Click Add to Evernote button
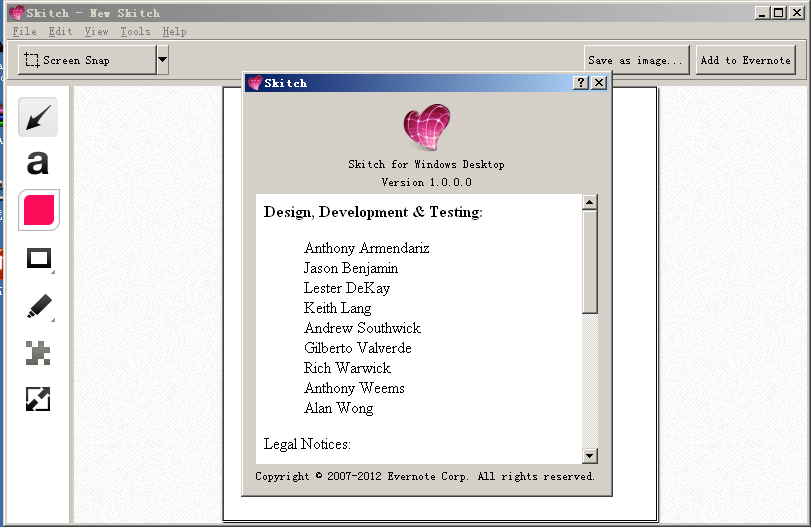Viewport: 811px width, 527px height. pos(745,60)
